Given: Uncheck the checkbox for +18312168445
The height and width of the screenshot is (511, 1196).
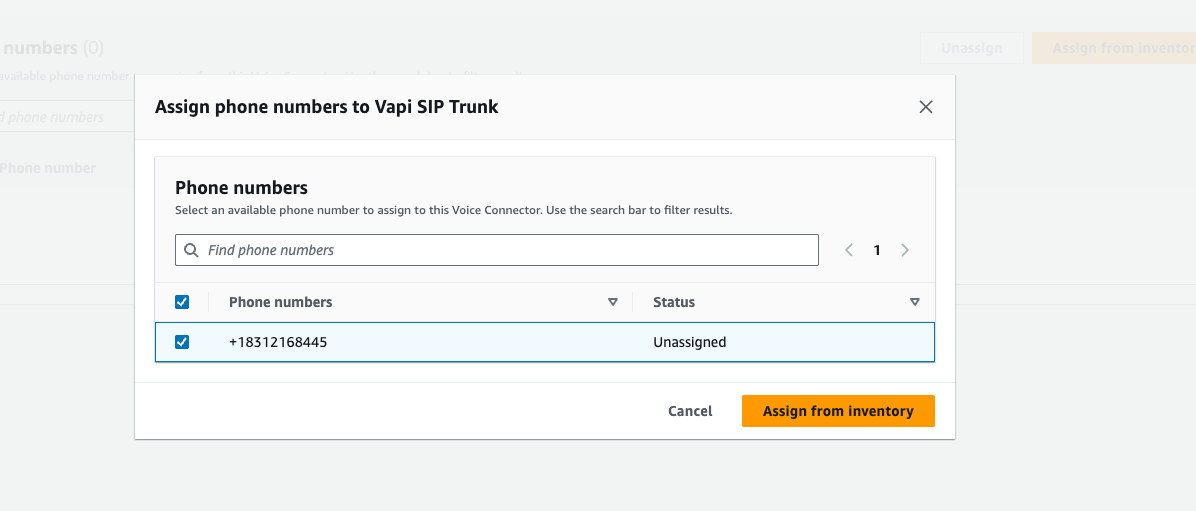Looking at the screenshot, I should [x=182, y=342].
